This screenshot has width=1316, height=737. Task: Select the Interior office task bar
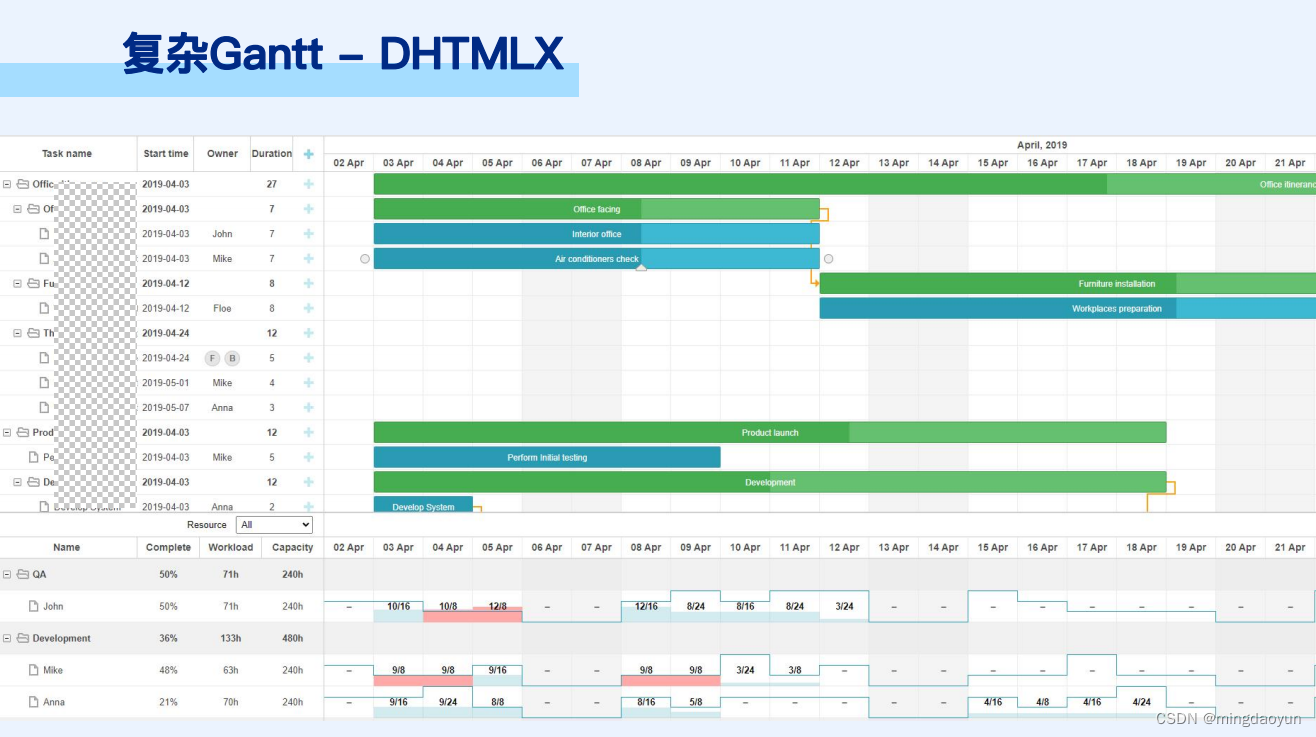(x=597, y=234)
